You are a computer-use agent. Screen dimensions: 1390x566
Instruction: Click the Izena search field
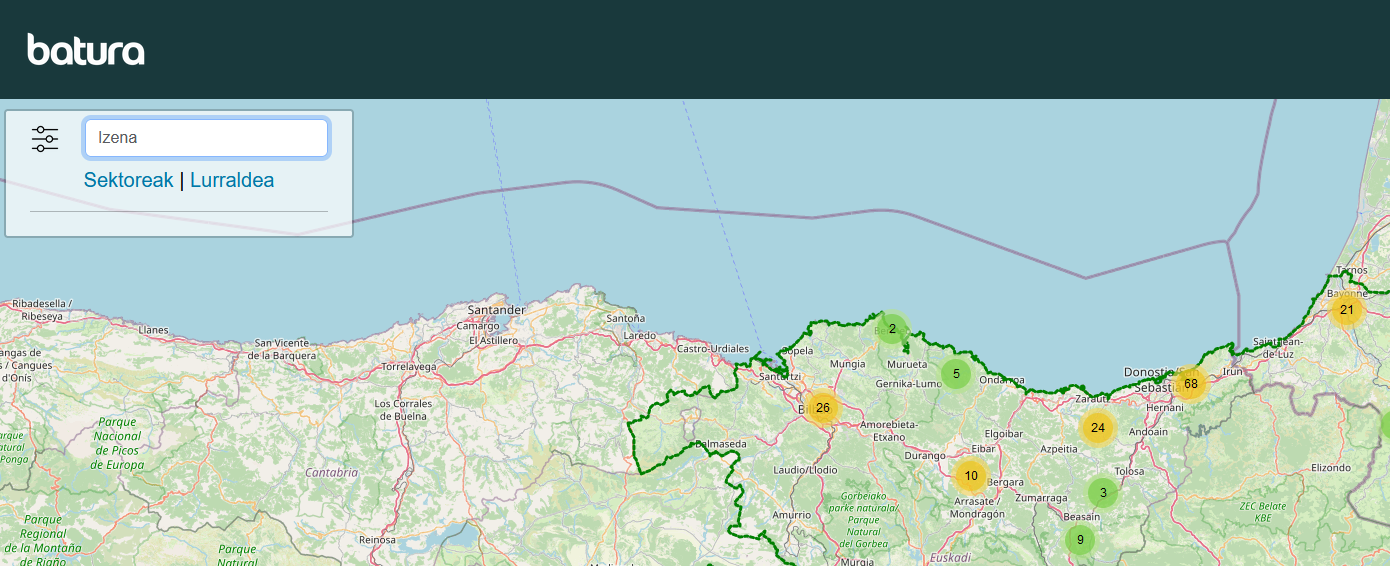(206, 138)
